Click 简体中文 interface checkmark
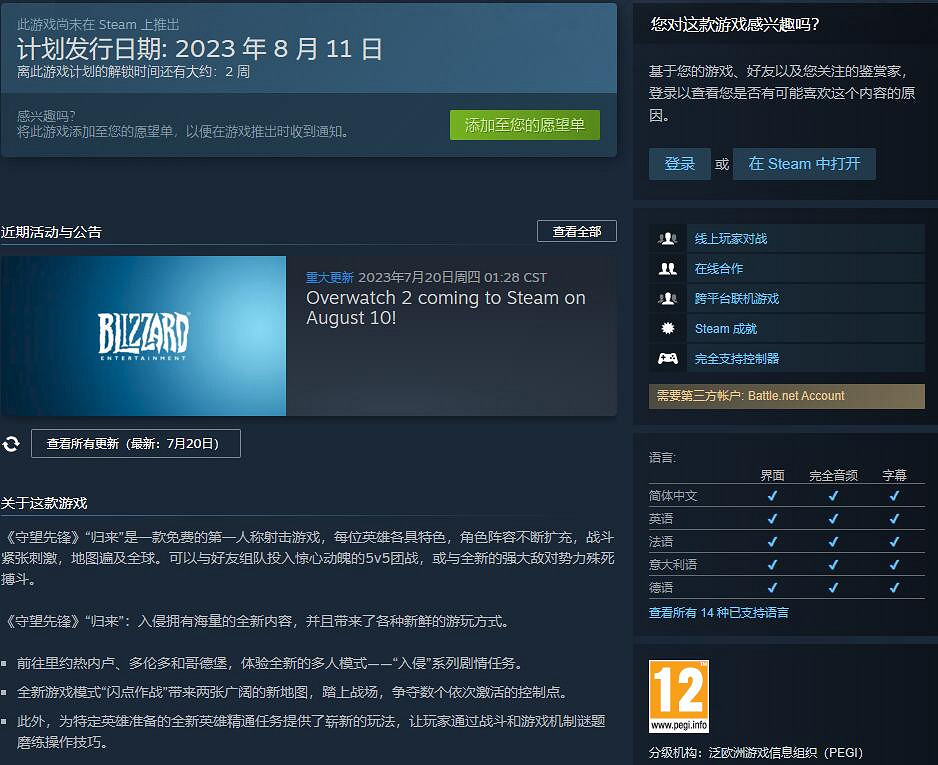938x765 pixels. 772,496
